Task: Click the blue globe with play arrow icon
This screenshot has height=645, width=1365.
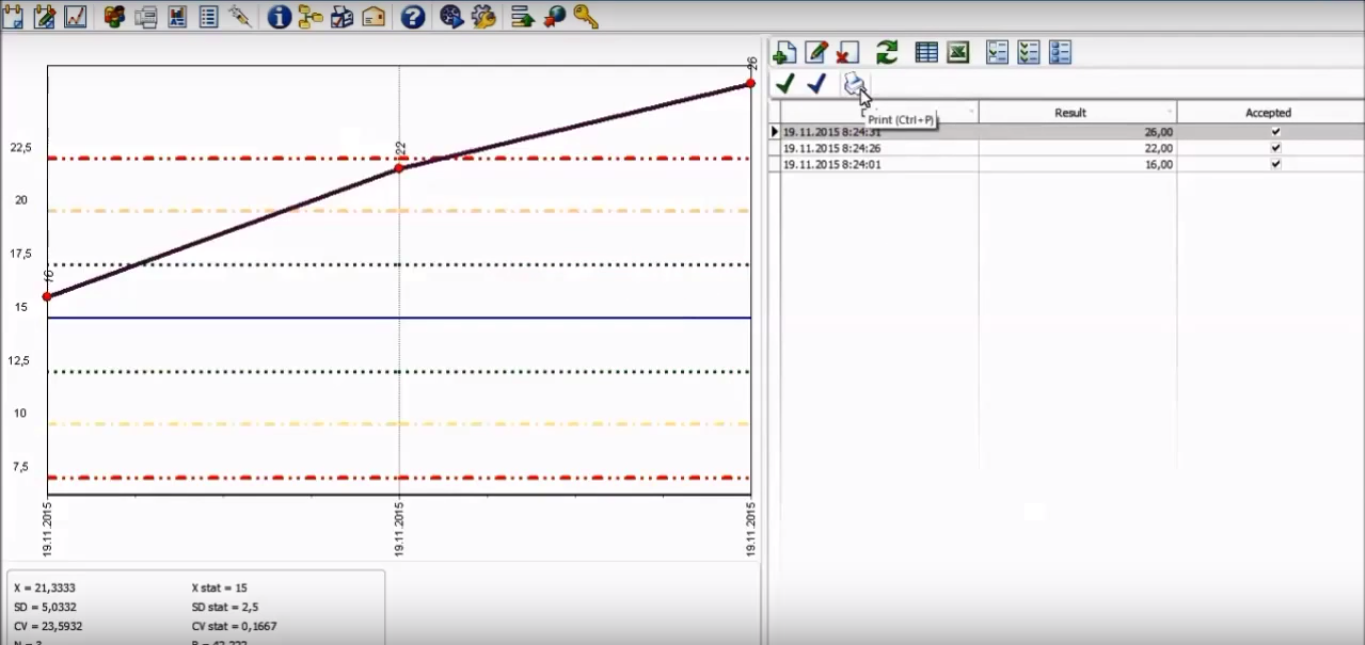Action: click(x=451, y=16)
